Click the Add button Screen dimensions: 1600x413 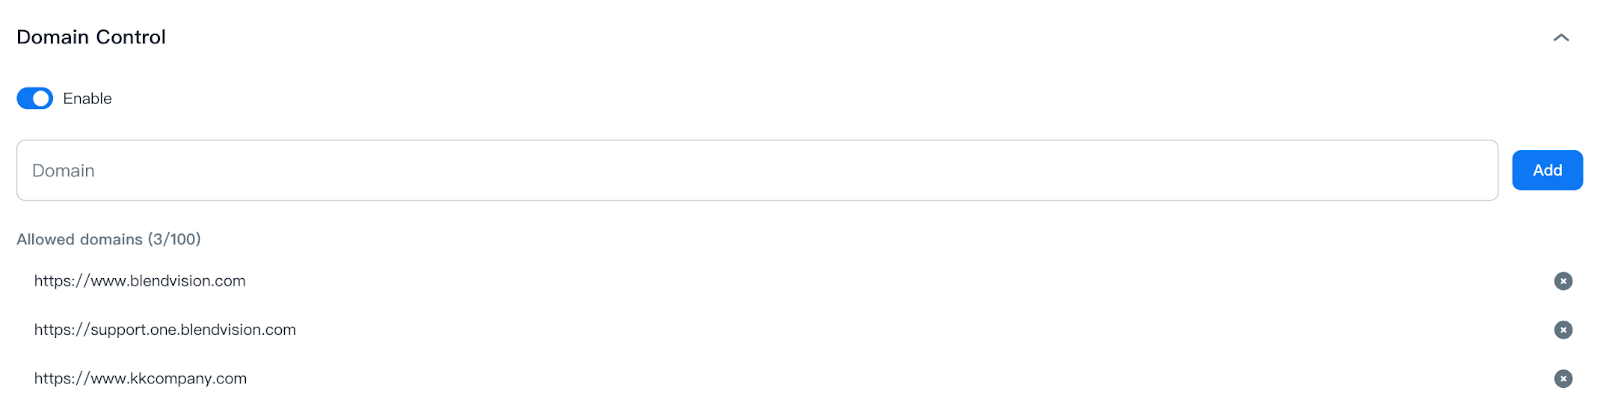pos(1547,170)
